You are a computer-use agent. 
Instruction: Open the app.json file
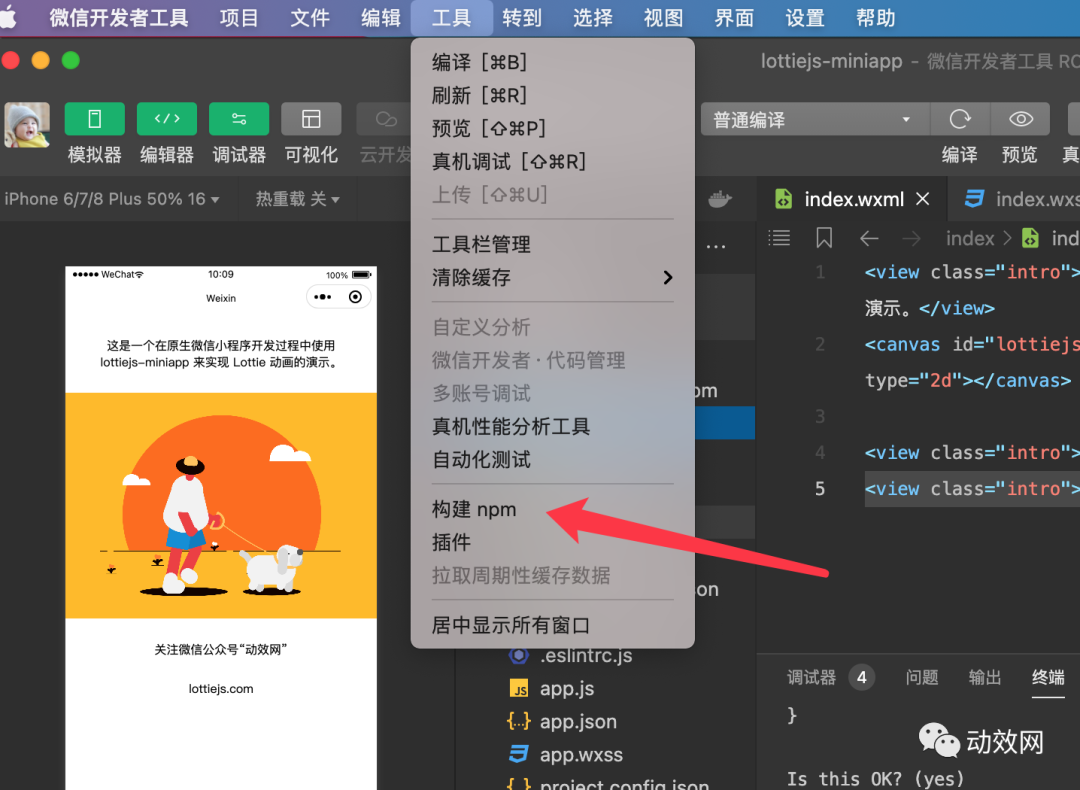[x=577, y=722]
